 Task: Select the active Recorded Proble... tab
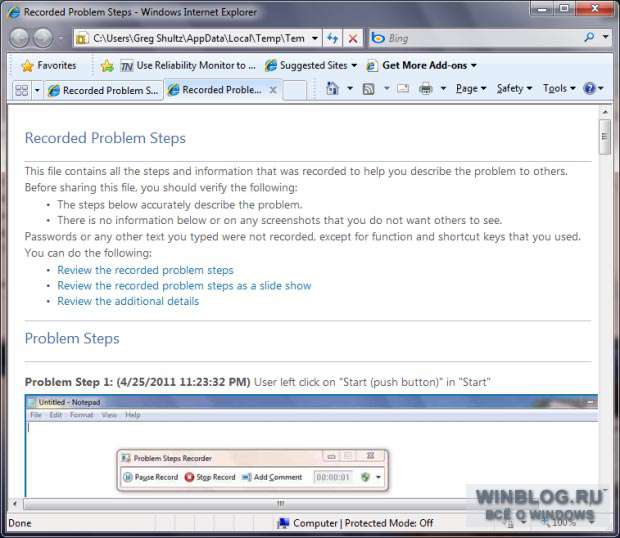(215, 90)
